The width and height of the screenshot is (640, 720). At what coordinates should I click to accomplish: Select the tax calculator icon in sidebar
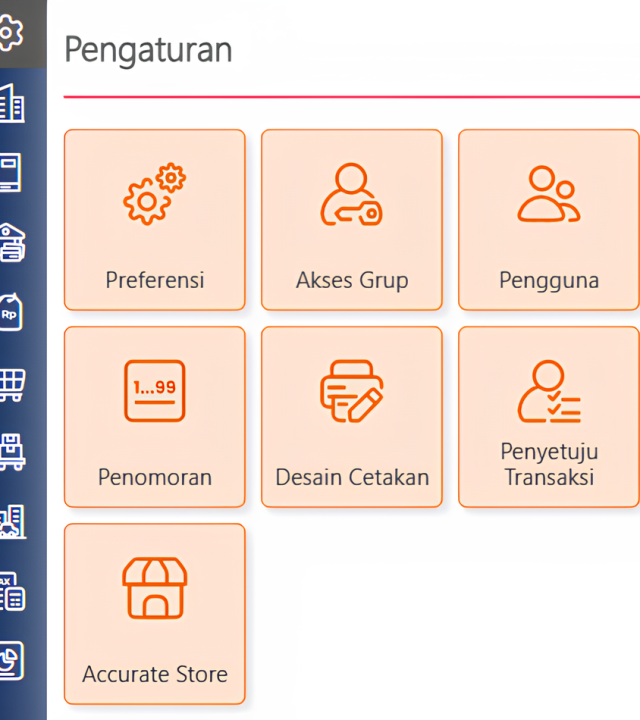[x=12, y=591]
